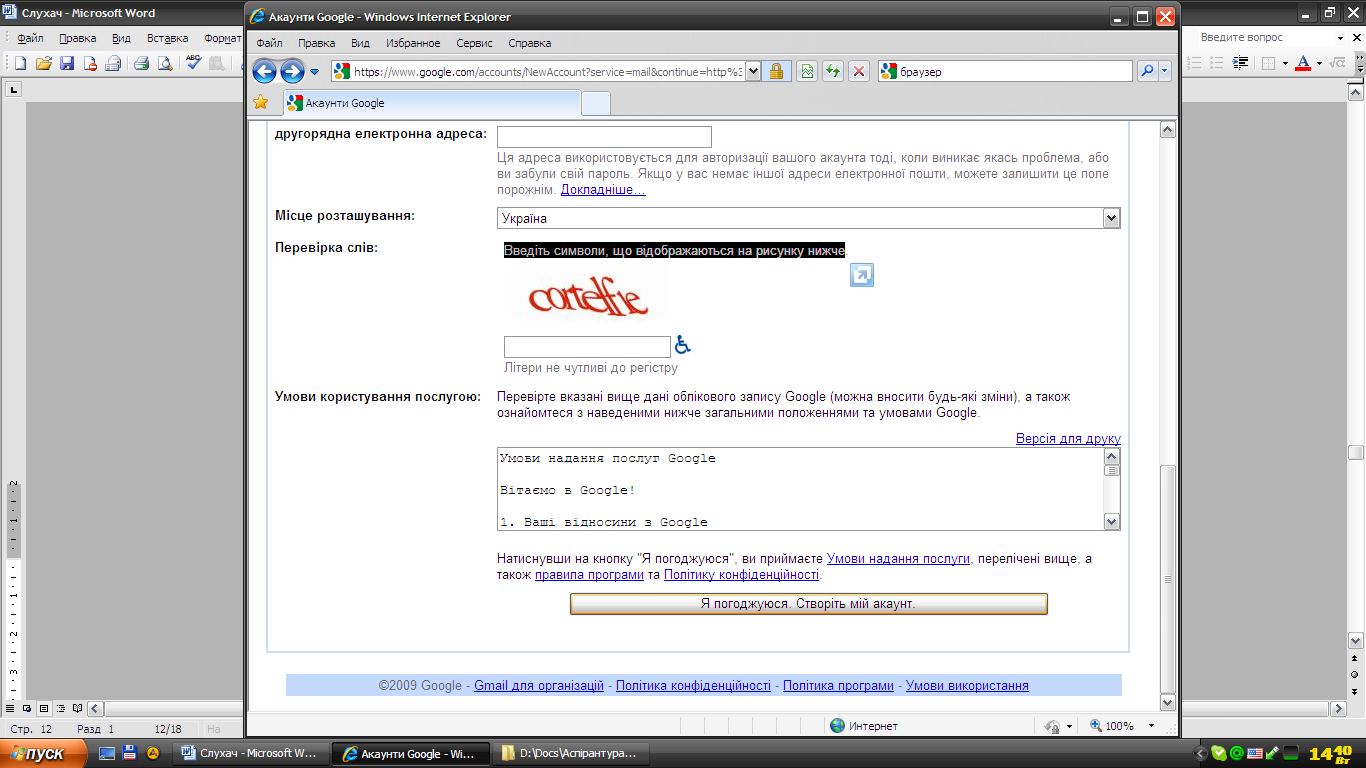The width and height of the screenshot is (1366, 768).
Task: Click Я погоджуюся. Створіть мій акаунт button
Action: 808,604
